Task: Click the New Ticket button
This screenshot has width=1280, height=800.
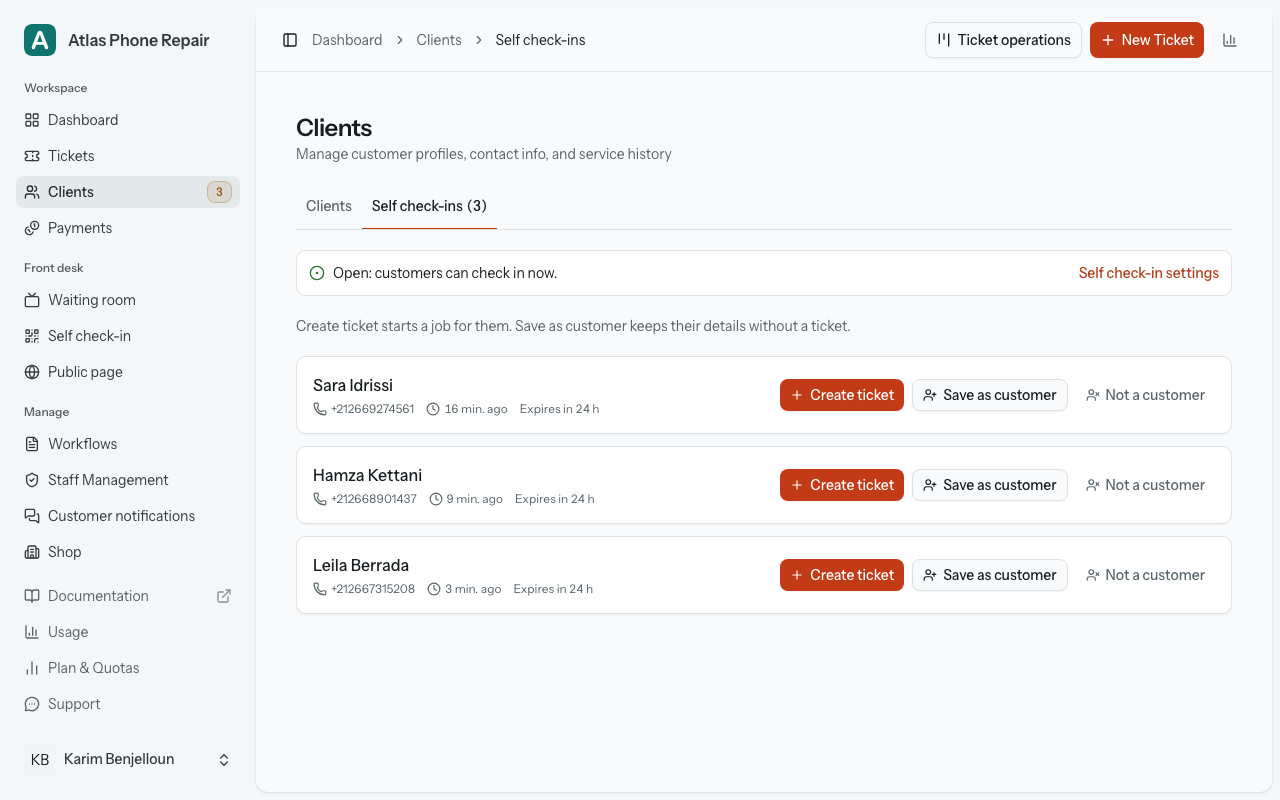Action: click(1147, 40)
